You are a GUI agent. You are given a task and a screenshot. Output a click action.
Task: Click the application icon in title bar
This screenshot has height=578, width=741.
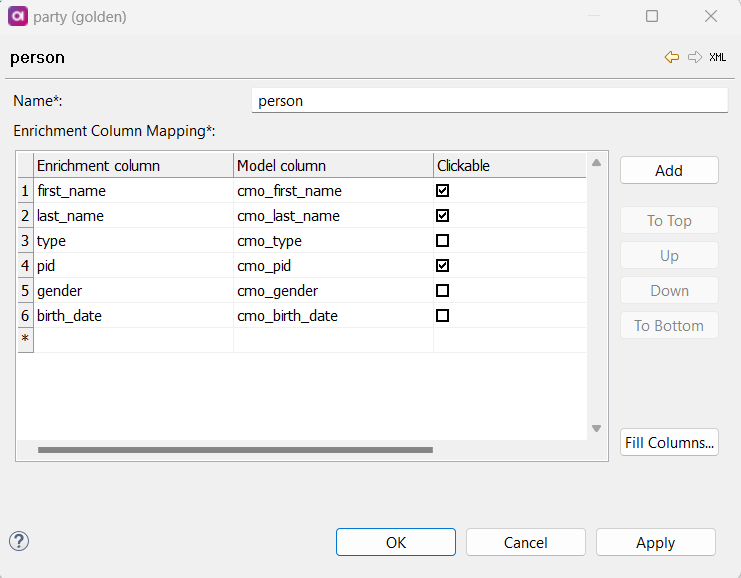(17, 16)
